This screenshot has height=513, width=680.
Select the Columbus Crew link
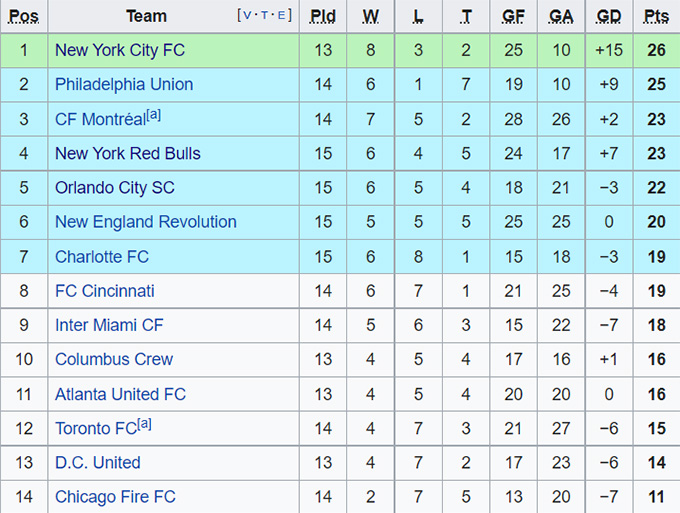[x=114, y=359]
